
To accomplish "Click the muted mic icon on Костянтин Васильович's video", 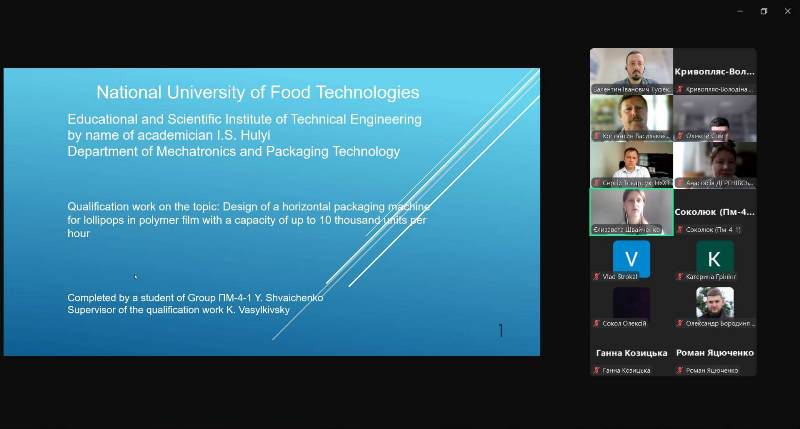I will (x=596, y=136).
